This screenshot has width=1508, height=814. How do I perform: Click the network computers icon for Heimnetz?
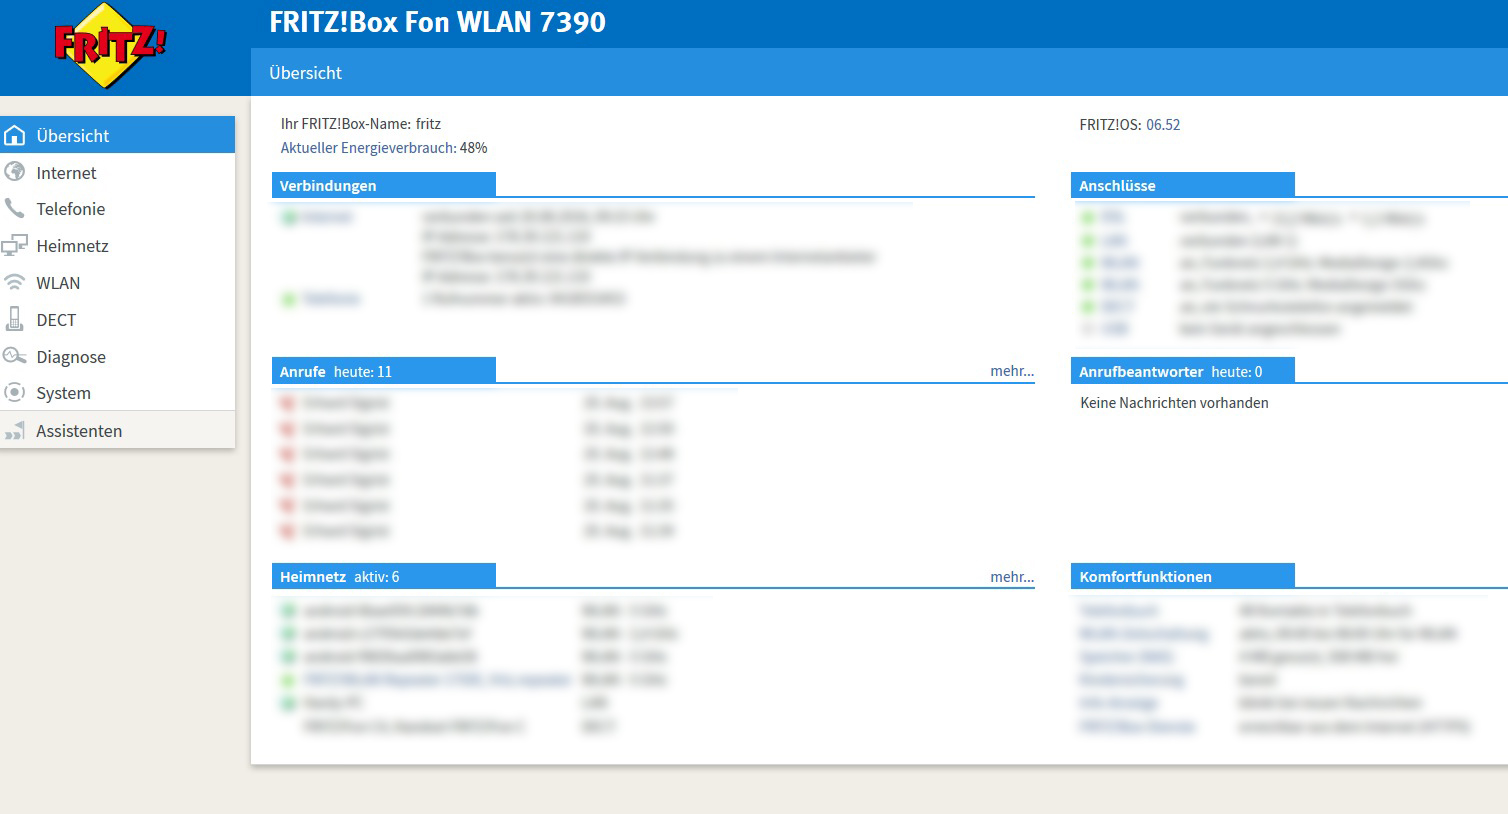click(x=15, y=245)
